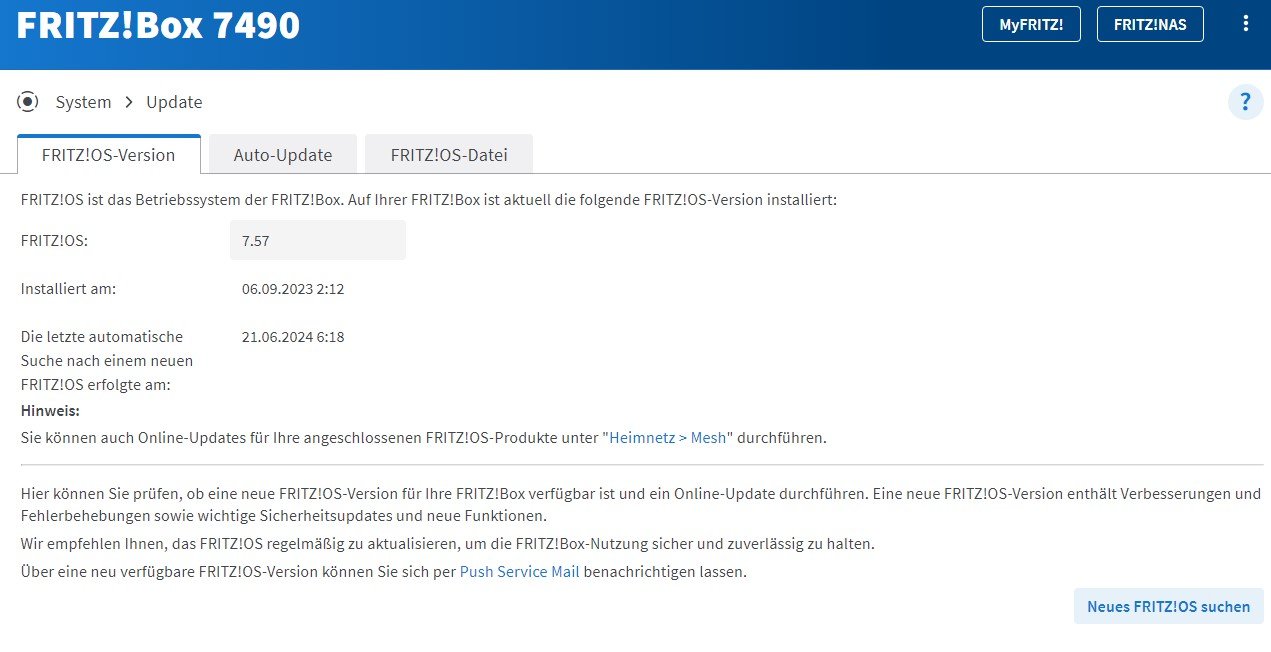This screenshot has width=1271, height=652.
Task: Switch to the Auto-Update tab
Action: pos(283,155)
